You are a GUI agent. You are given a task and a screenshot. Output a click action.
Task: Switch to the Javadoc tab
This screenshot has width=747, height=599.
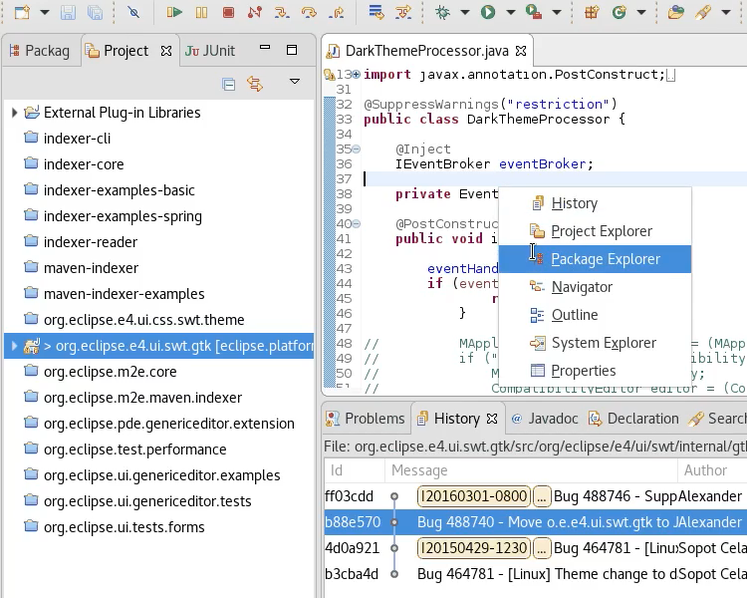(x=544, y=418)
